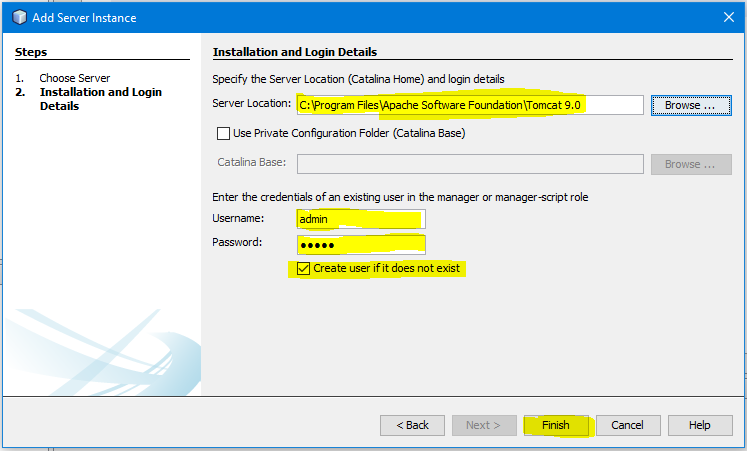Click the Catalina Base label
The image size is (747, 451).
(x=252, y=162)
